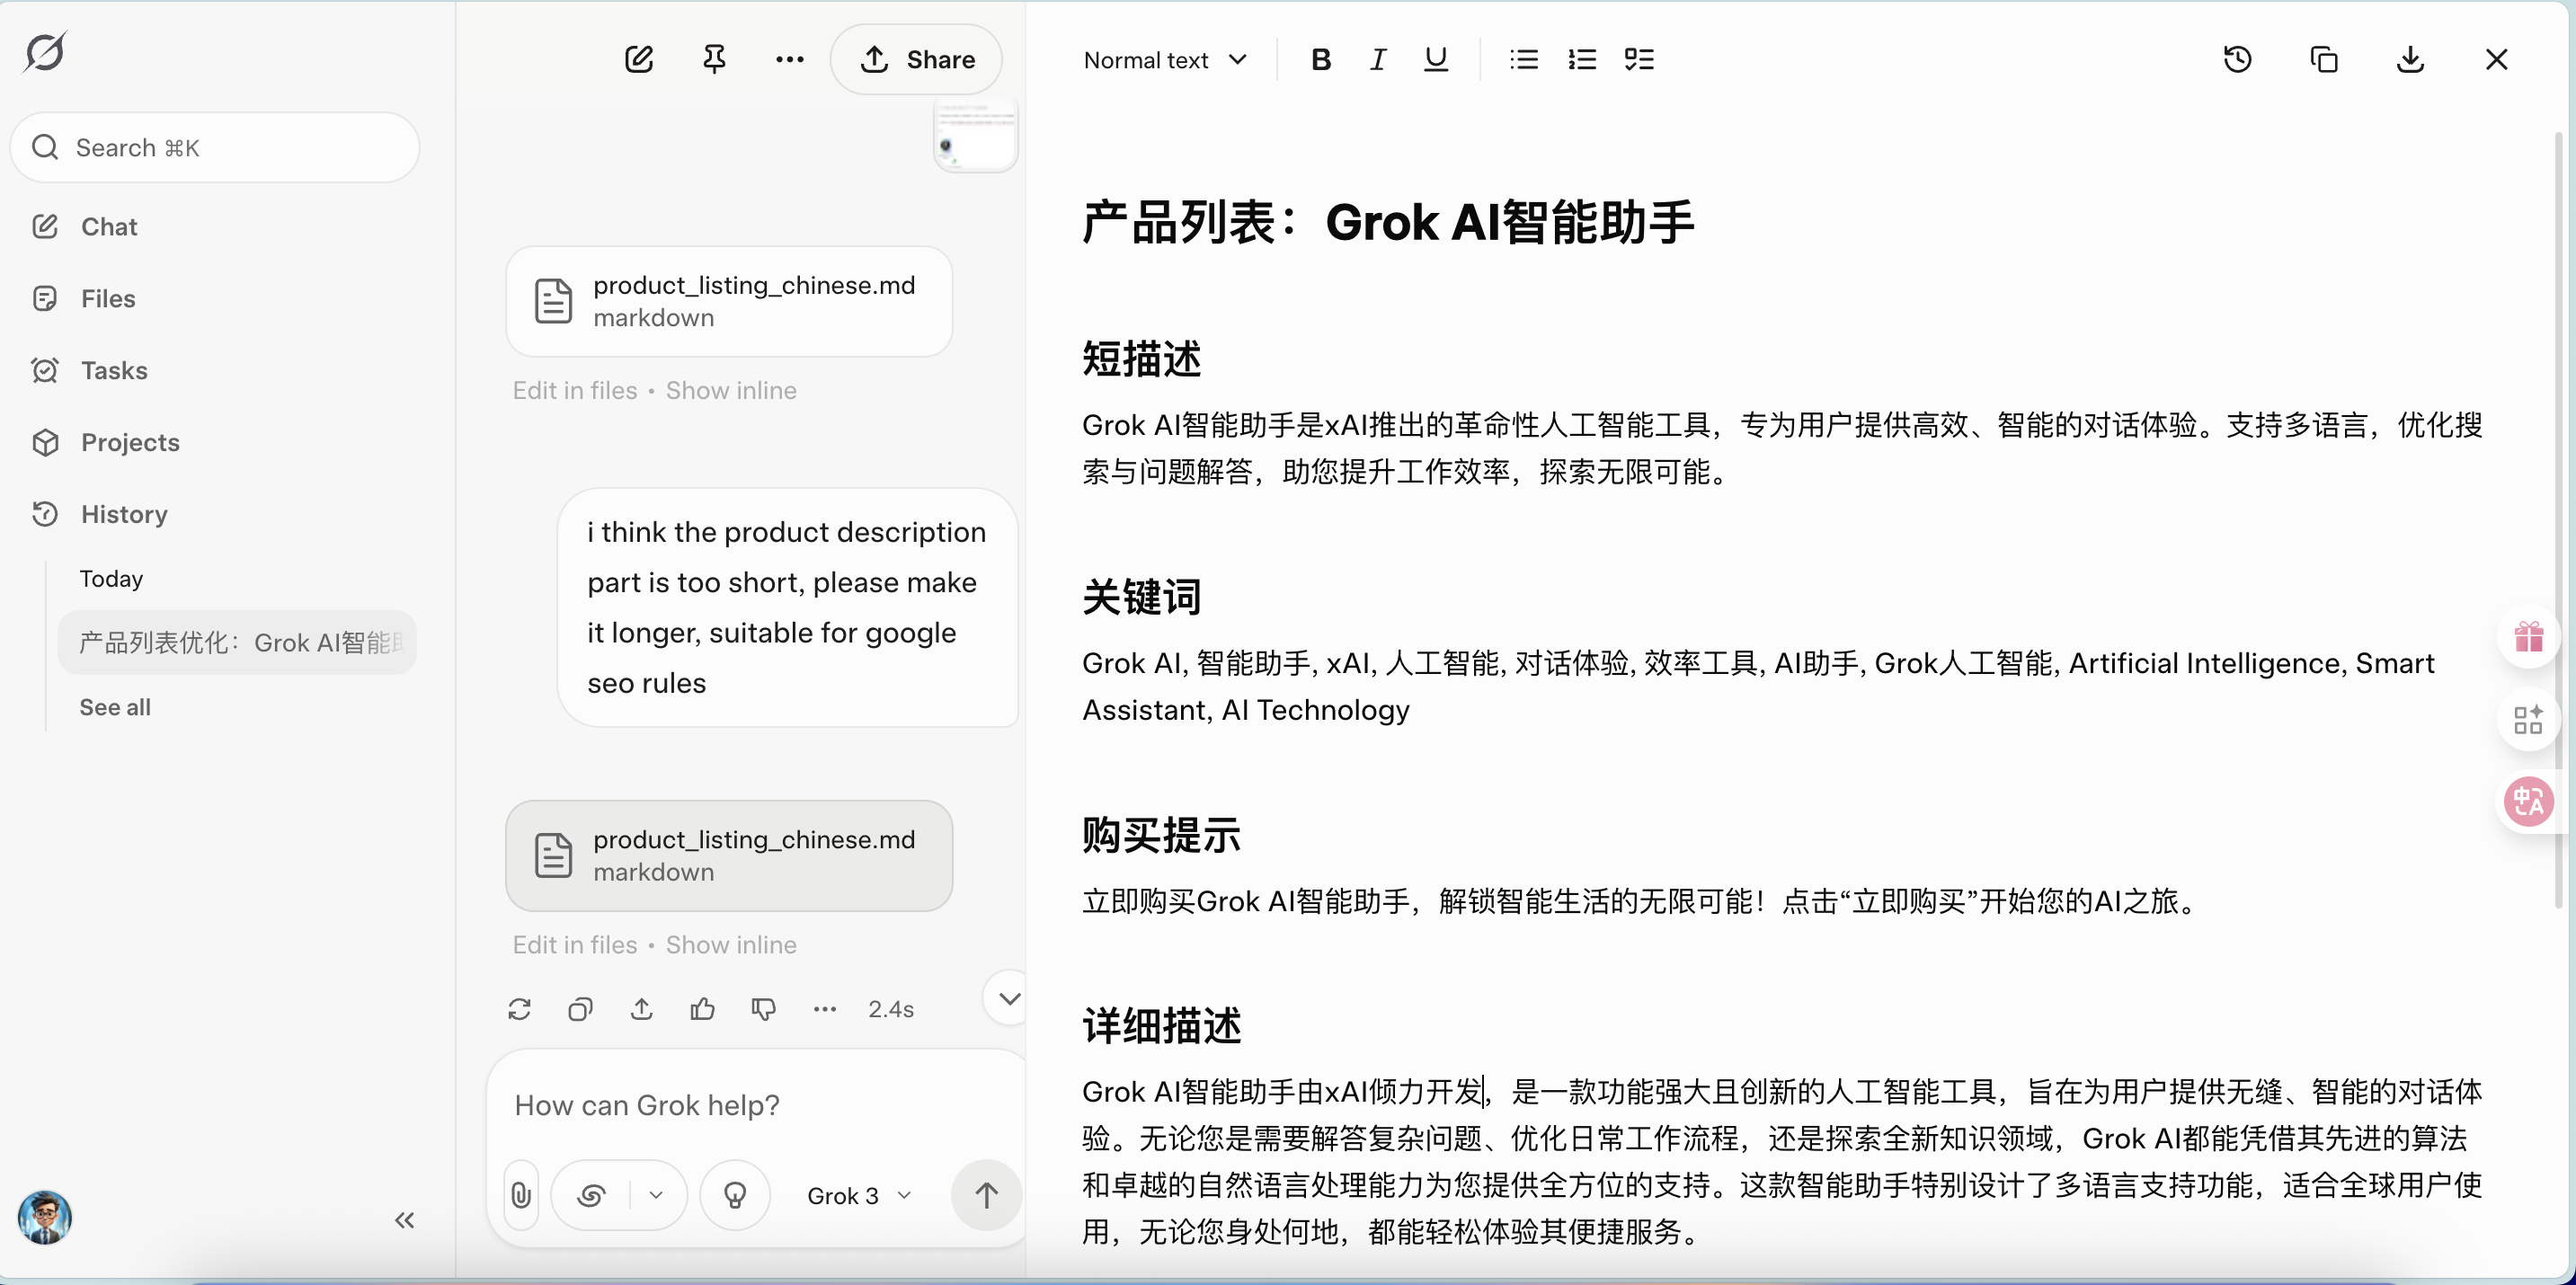Toggle underline formatting
The height and width of the screenshot is (1285, 2576).
click(1436, 60)
